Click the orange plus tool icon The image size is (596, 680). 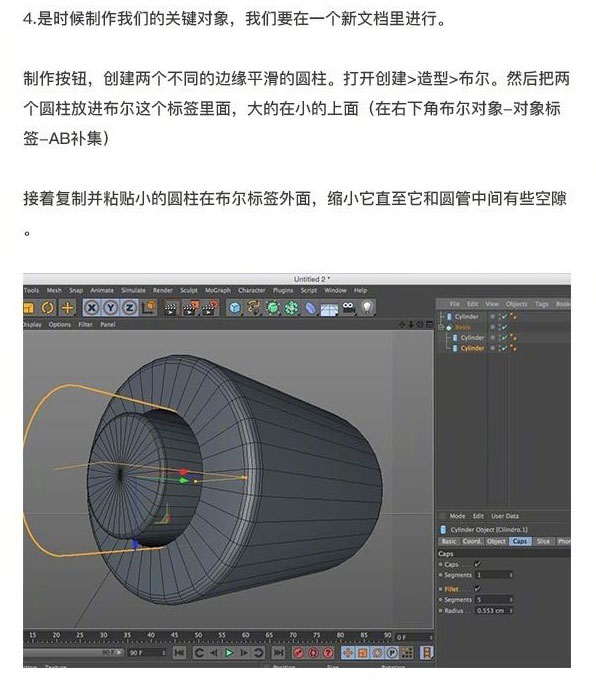(x=67, y=308)
